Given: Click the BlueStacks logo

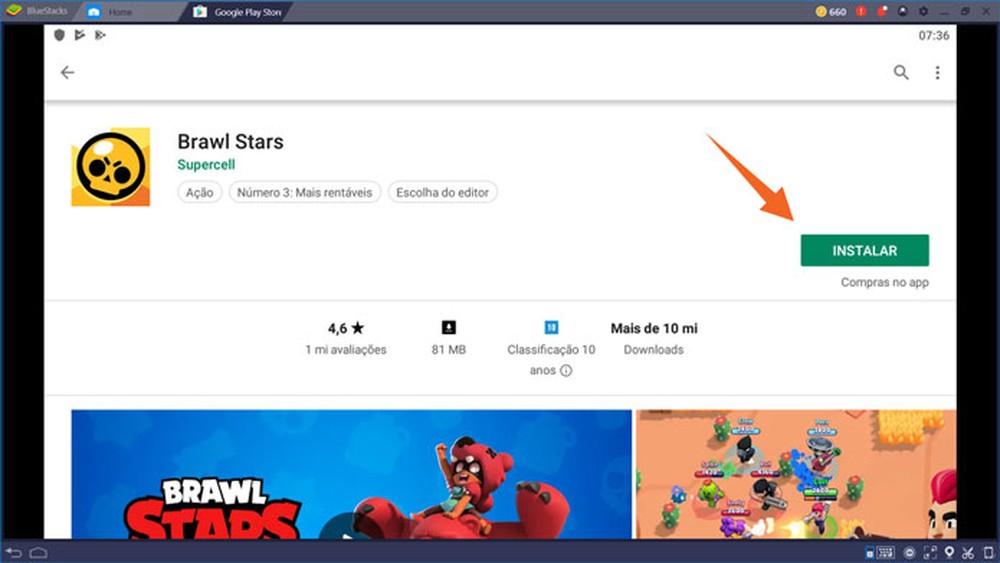Looking at the screenshot, I should (x=13, y=11).
